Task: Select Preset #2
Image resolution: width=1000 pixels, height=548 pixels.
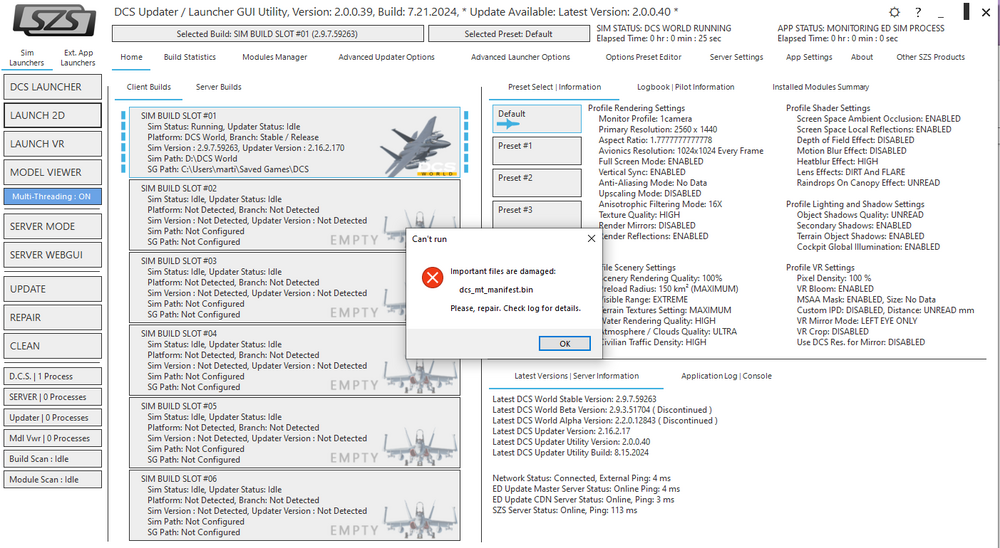Action: (536, 183)
